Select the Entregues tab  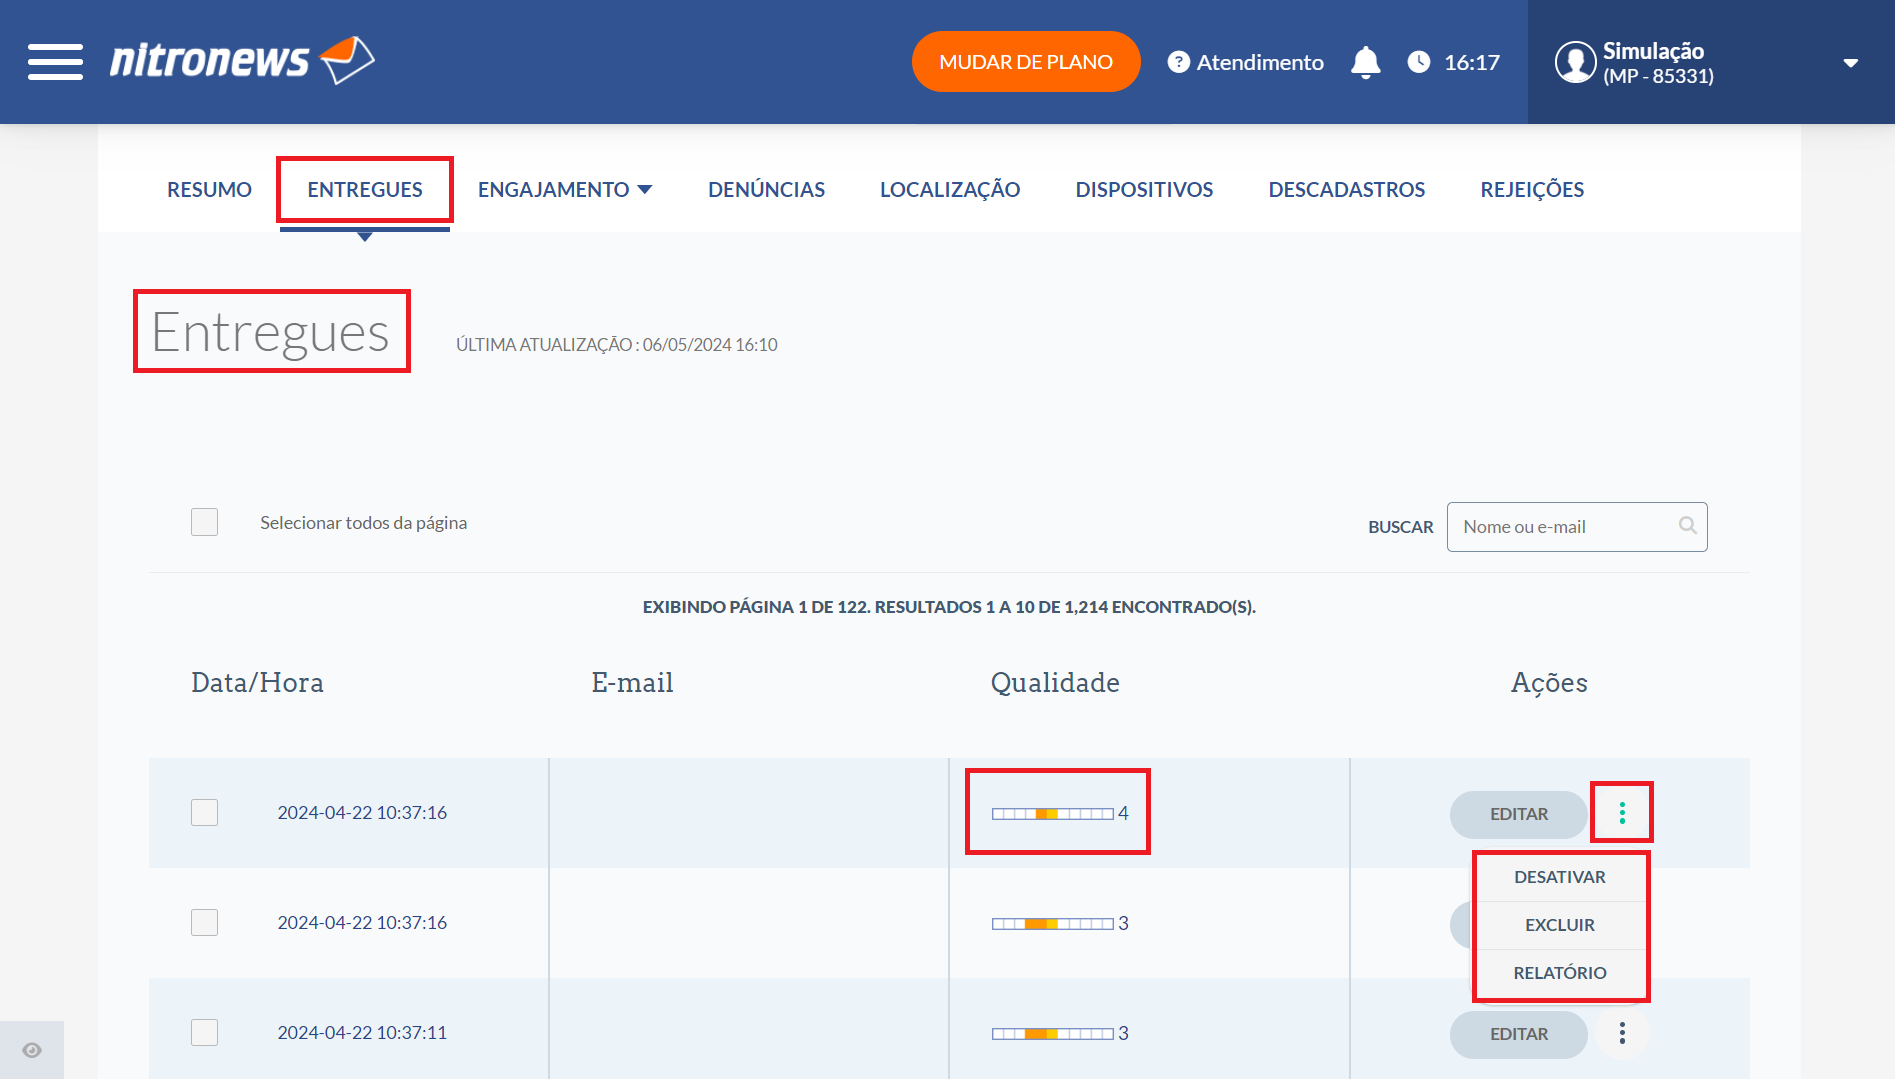(365, 189)
